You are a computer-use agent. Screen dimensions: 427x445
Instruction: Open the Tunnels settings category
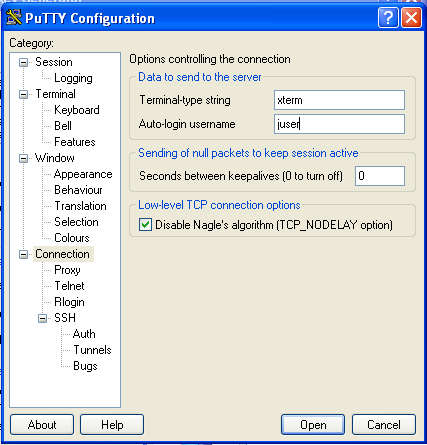point(92,350)
